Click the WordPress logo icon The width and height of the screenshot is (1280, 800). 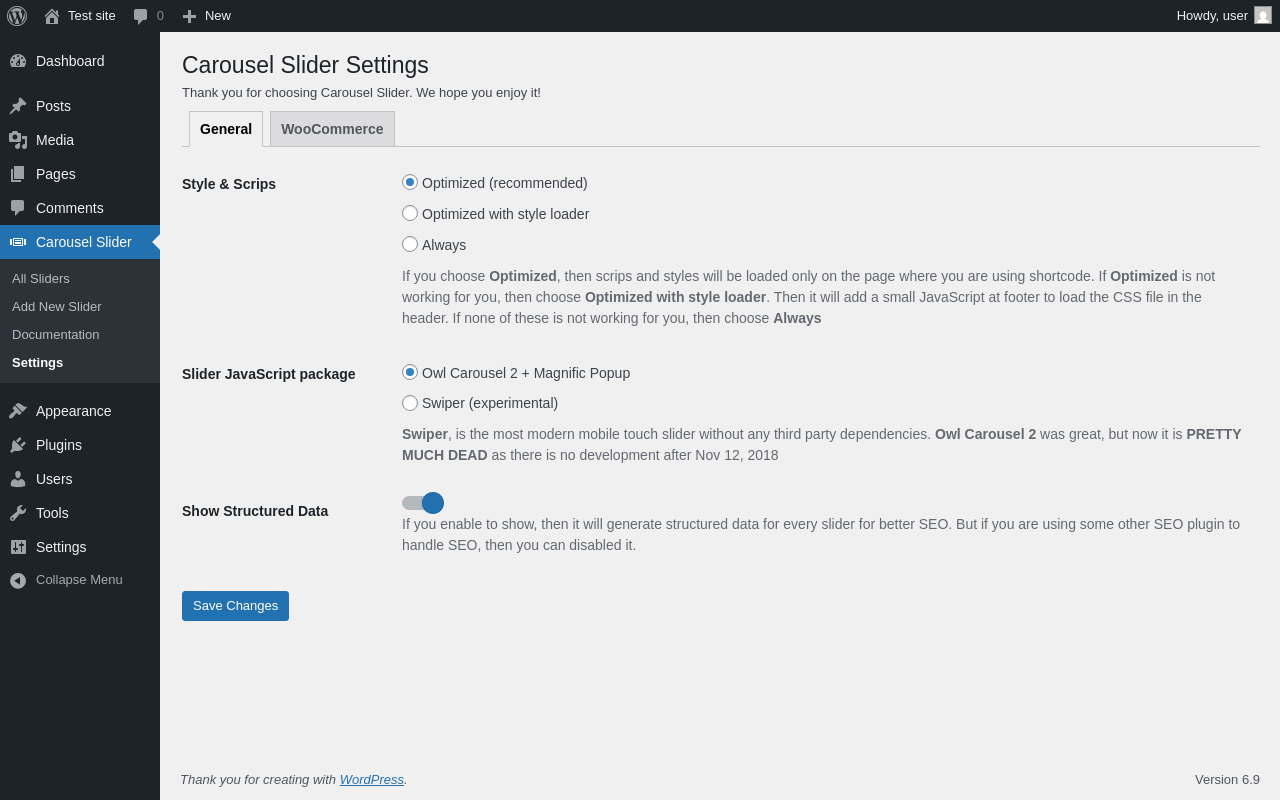[x=17, y=16]
